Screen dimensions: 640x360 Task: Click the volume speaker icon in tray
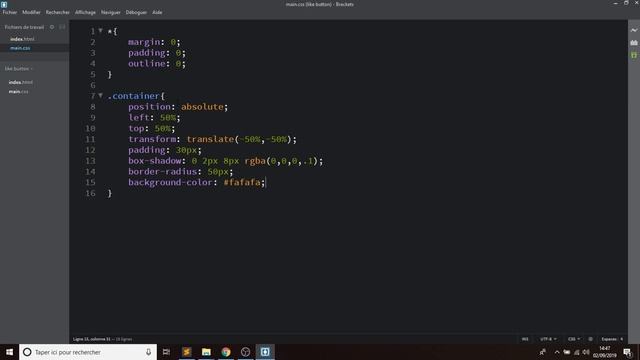[x=586, y=352]
